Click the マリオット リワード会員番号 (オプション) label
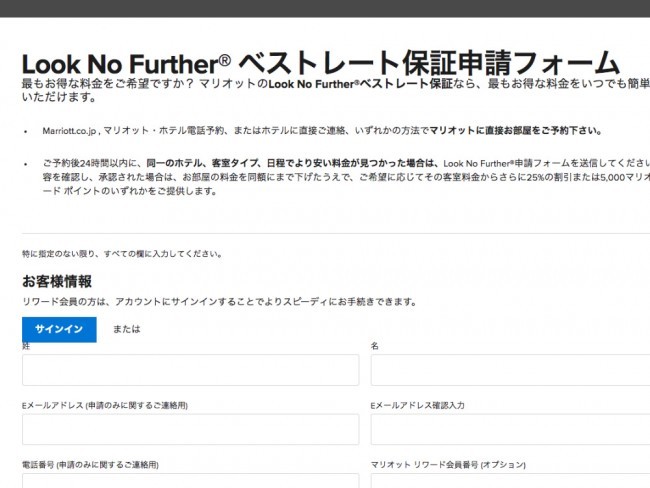 pos(448,464)
